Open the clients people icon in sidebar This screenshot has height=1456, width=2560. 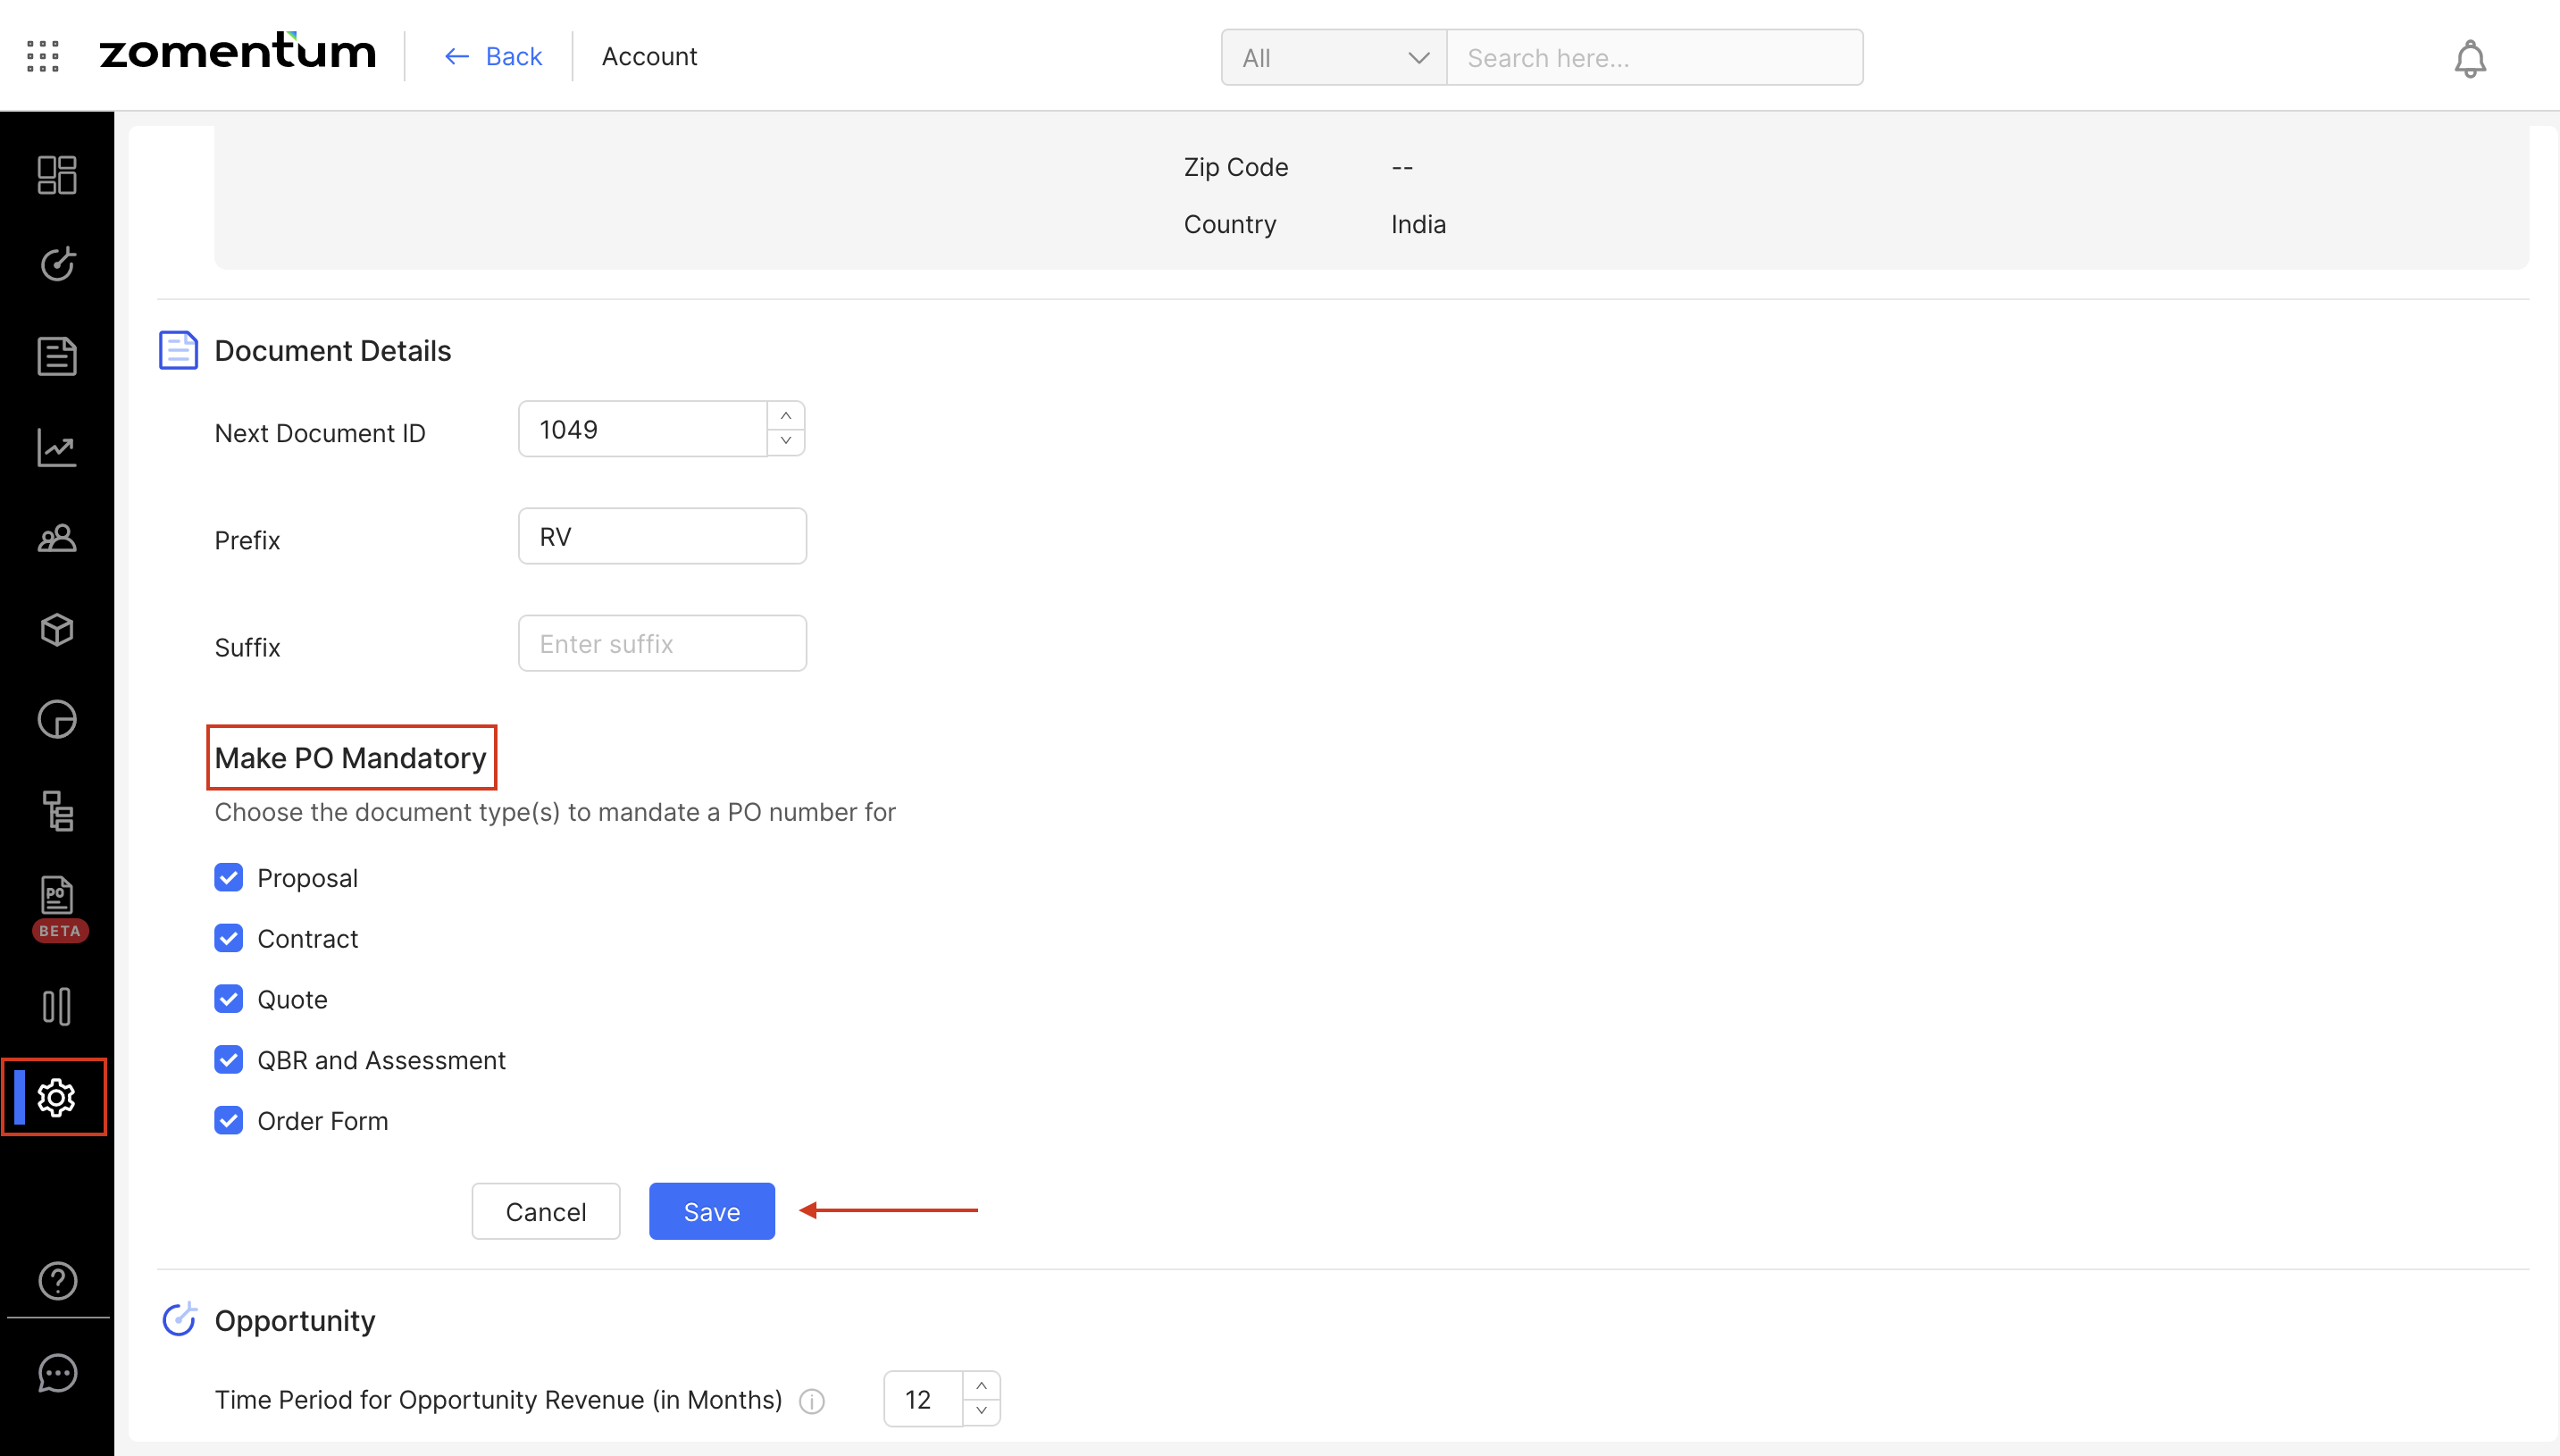click(57, 538)
